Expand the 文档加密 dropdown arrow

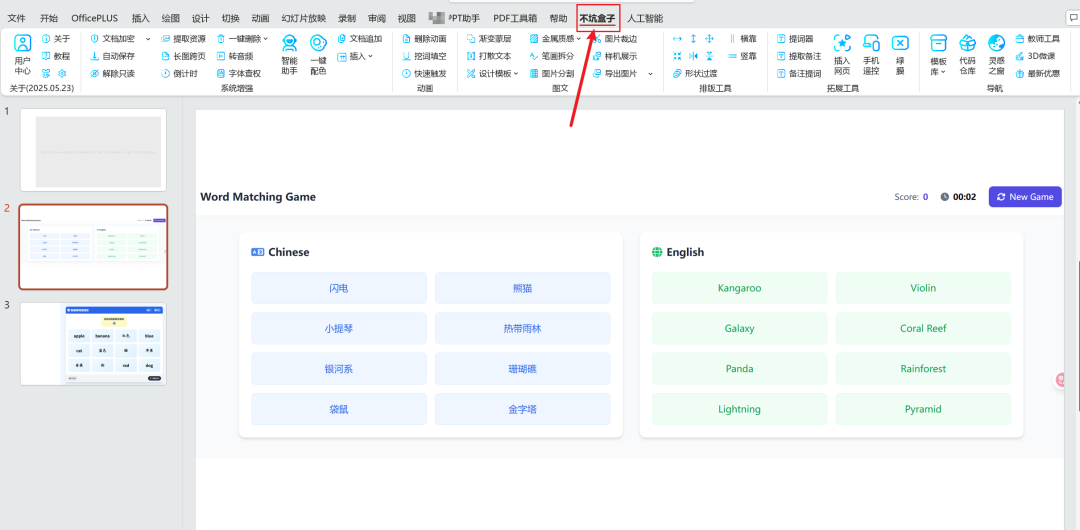point(148,39)
